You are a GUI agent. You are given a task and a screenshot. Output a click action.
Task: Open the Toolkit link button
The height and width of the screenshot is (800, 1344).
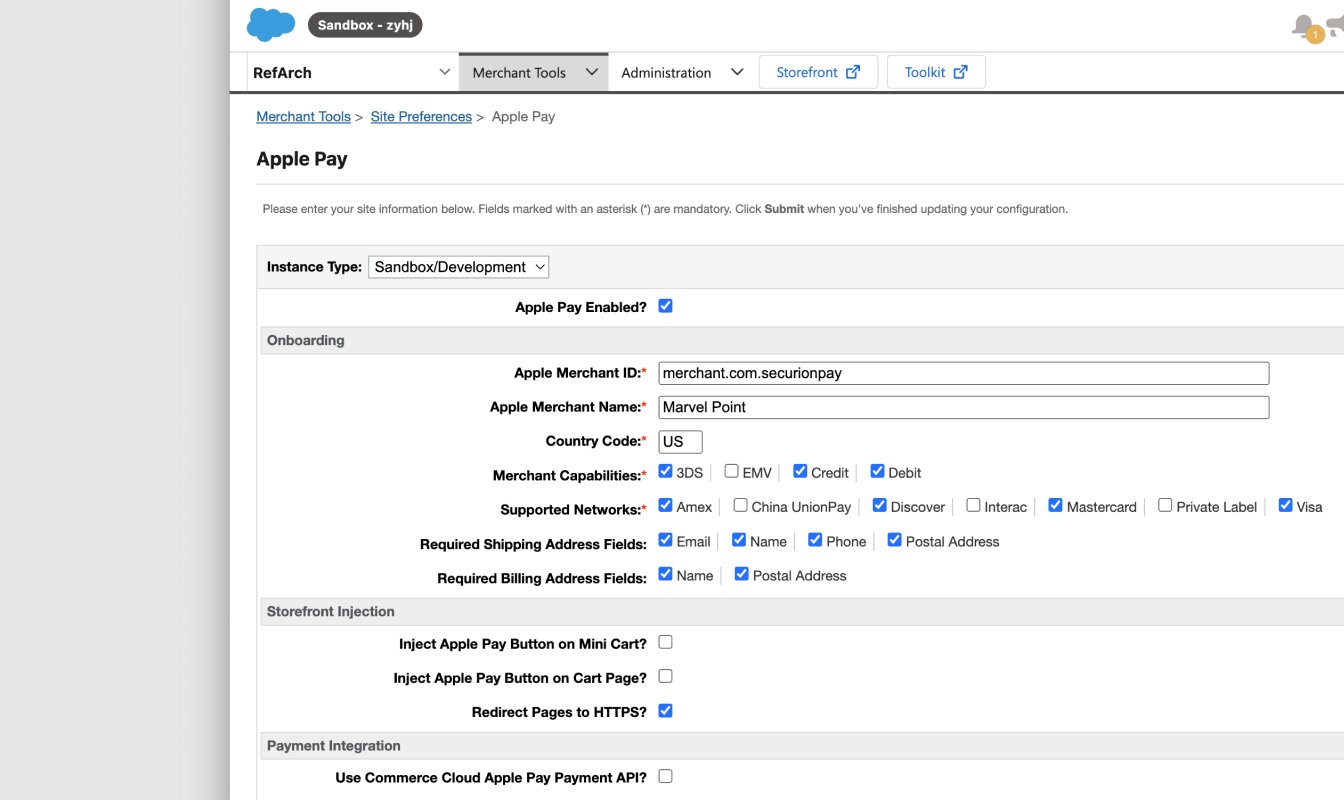coord(936,72)
